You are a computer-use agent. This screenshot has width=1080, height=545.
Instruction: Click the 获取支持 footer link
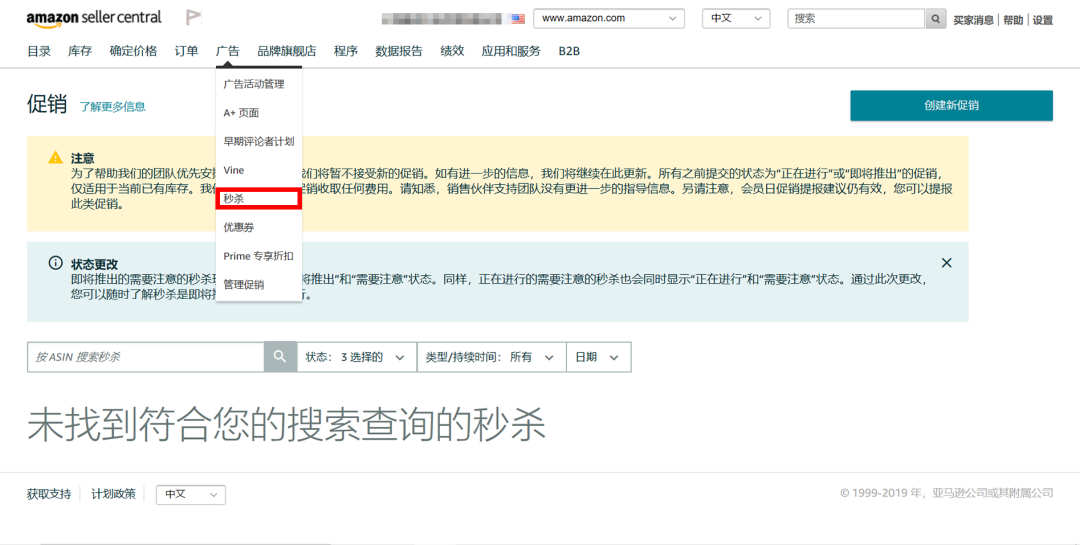click(x=49, y=494)
